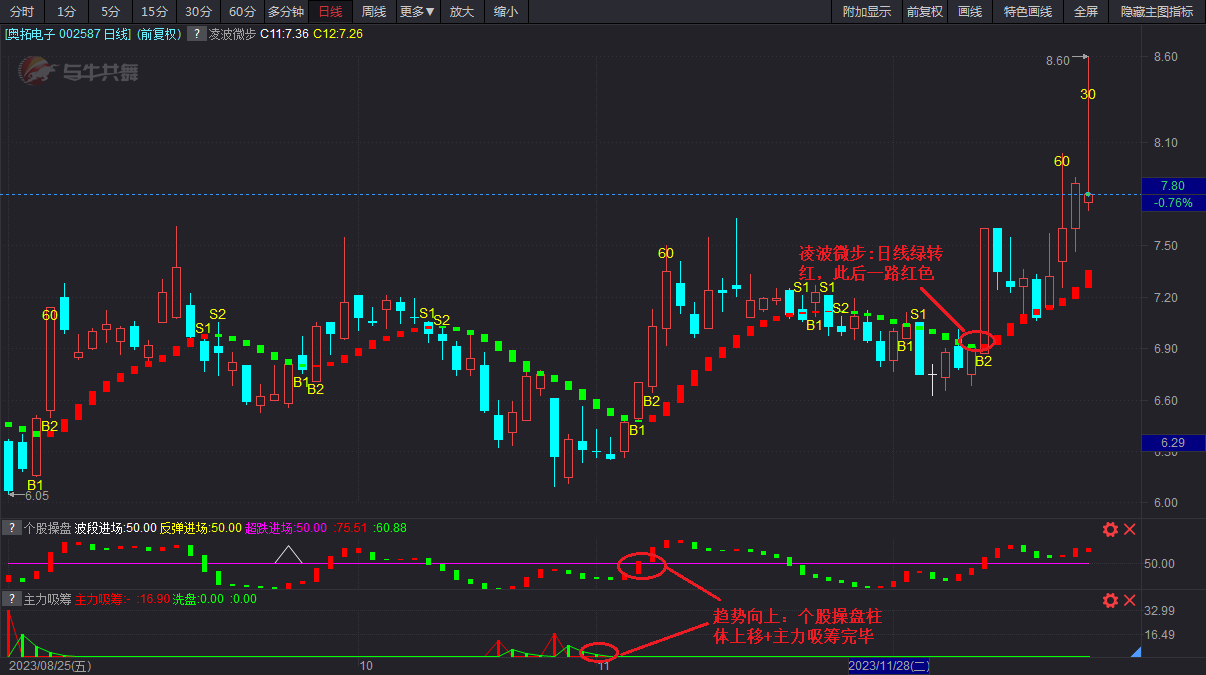Toggle 前复权 price adjustment mode
The height and width of the screenshot is (675, 1206).
tap(924, 12)
